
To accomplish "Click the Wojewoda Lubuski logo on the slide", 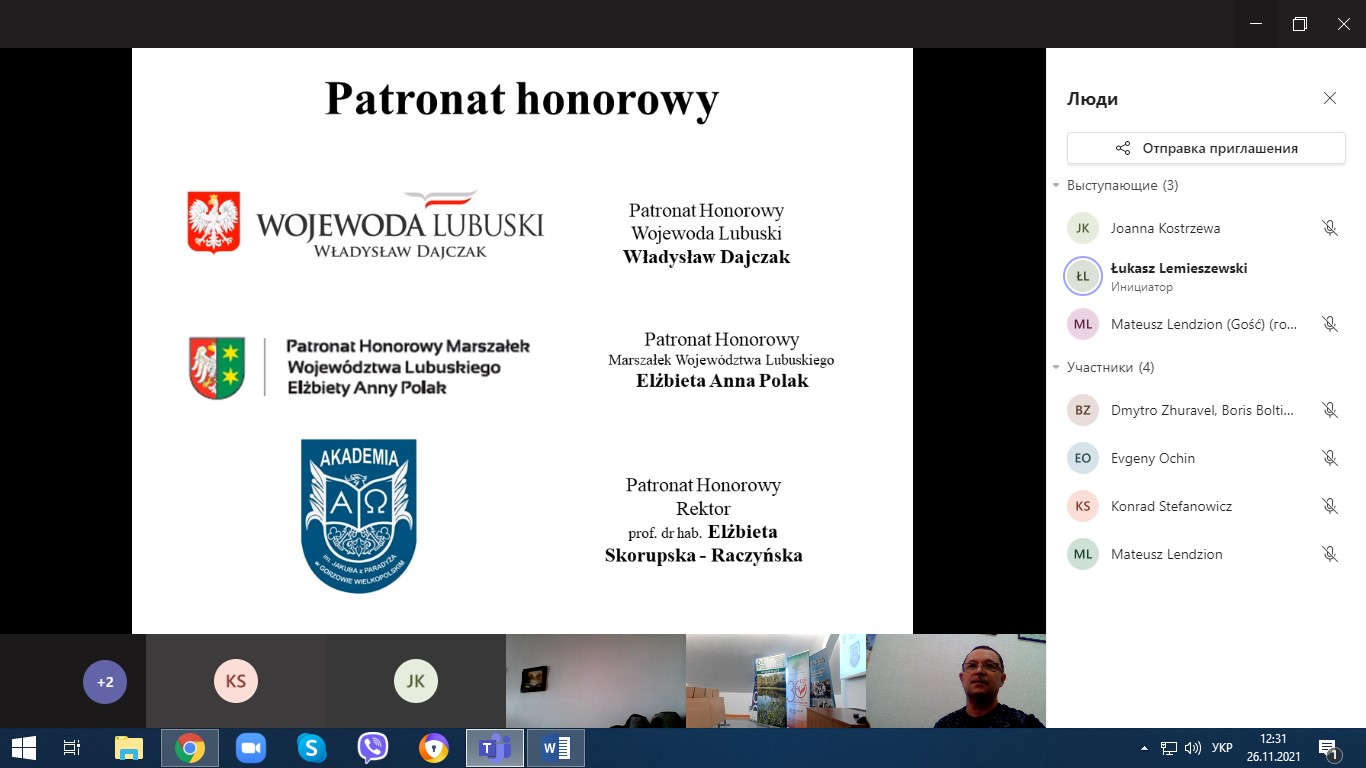I will pos(366,223).
